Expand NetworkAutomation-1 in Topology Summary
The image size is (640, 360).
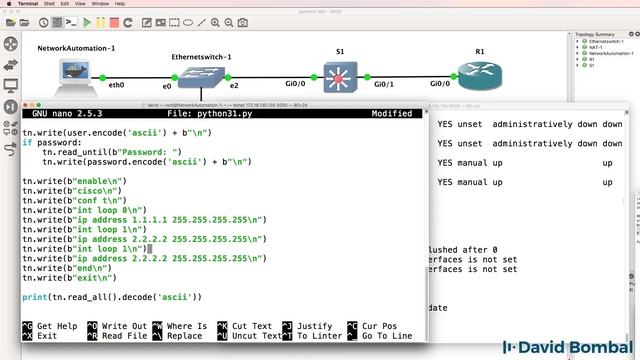(577, 53)
